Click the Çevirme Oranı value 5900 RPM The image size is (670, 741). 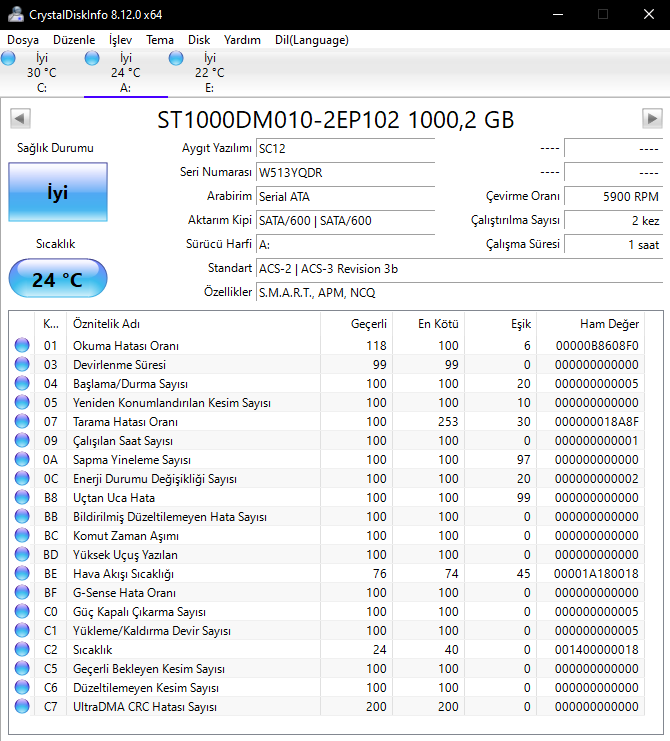click(x=614, y=197)
